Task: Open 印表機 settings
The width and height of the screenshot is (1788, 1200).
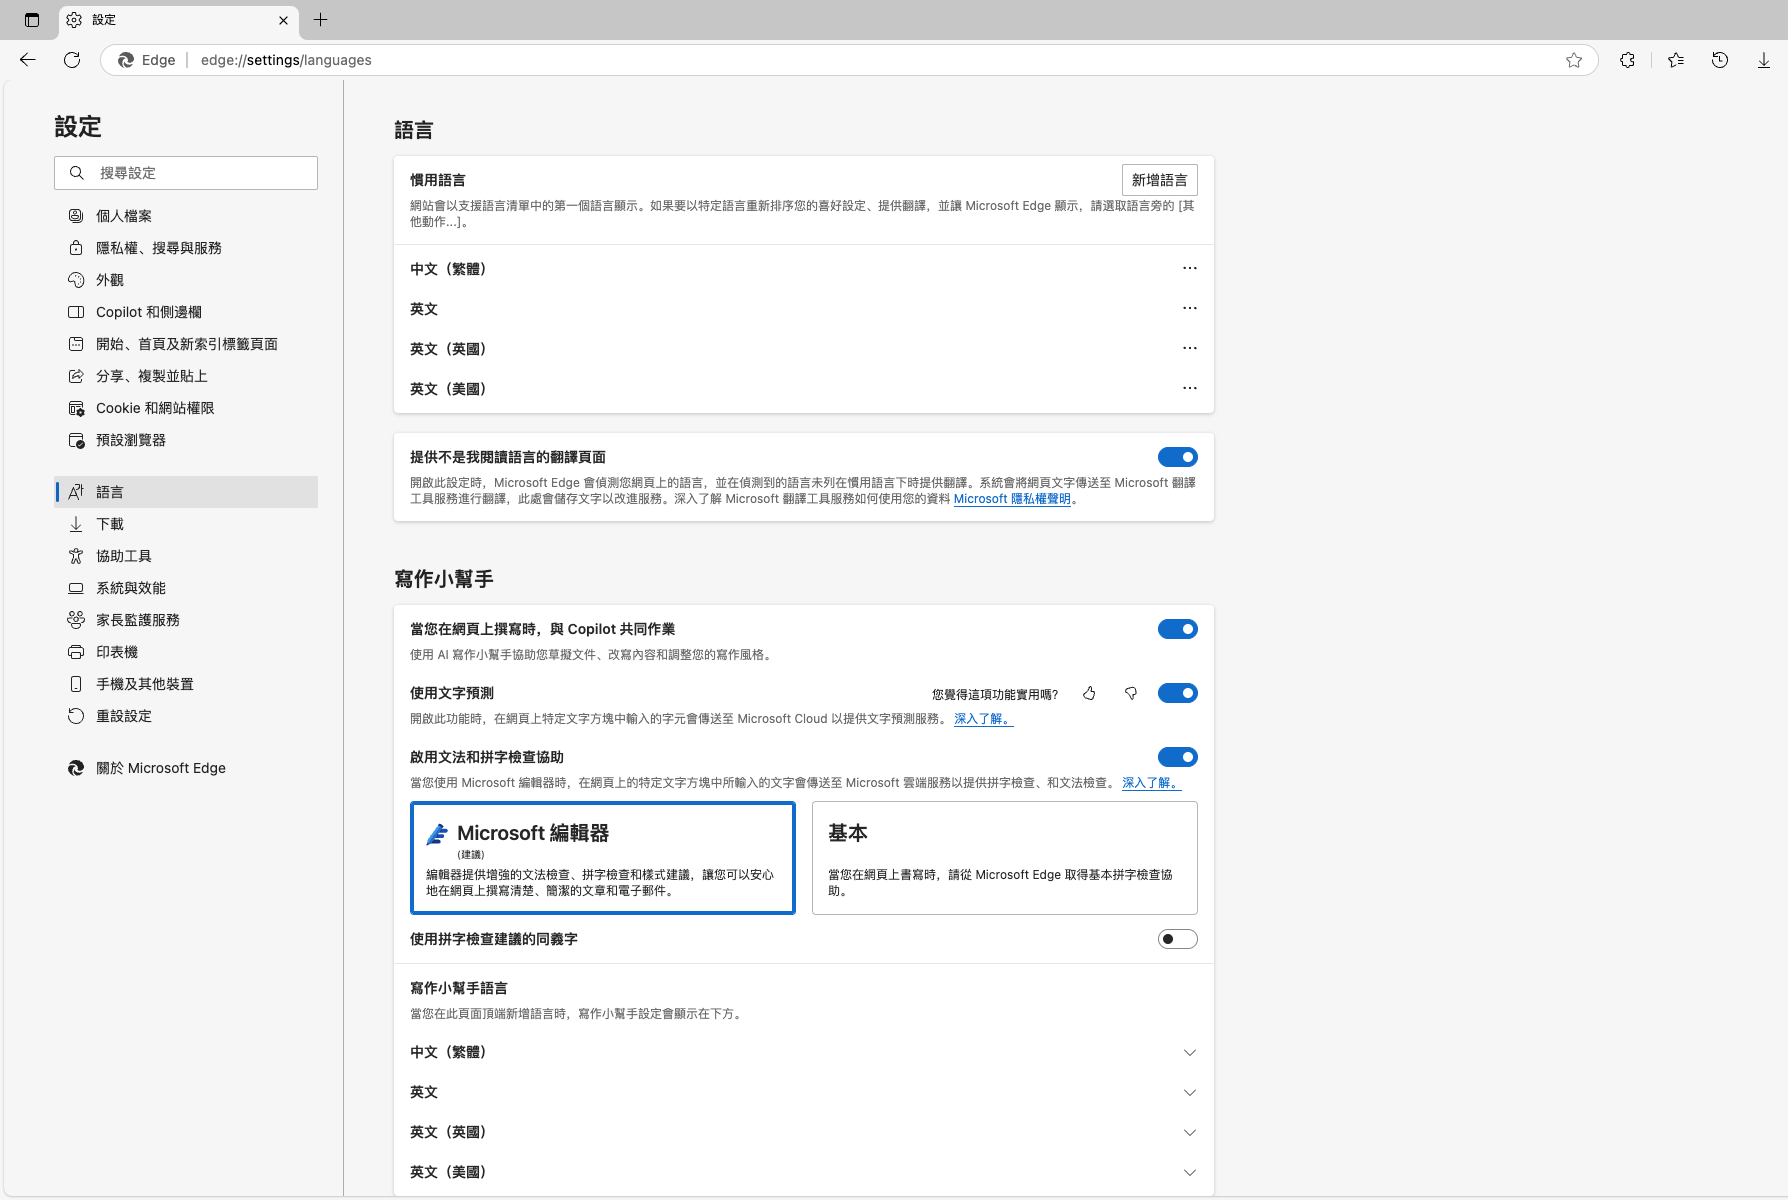Action: 186,652
